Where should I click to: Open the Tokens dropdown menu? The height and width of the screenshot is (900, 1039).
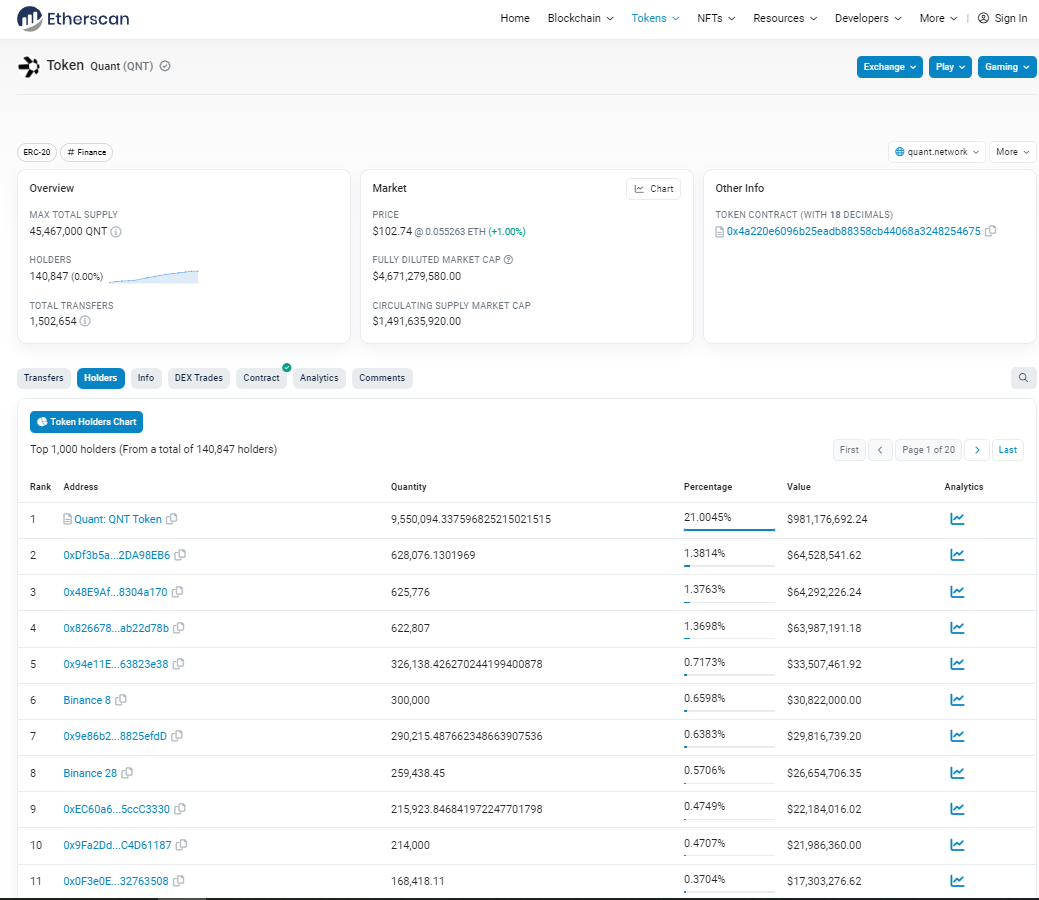coord(655,19)
